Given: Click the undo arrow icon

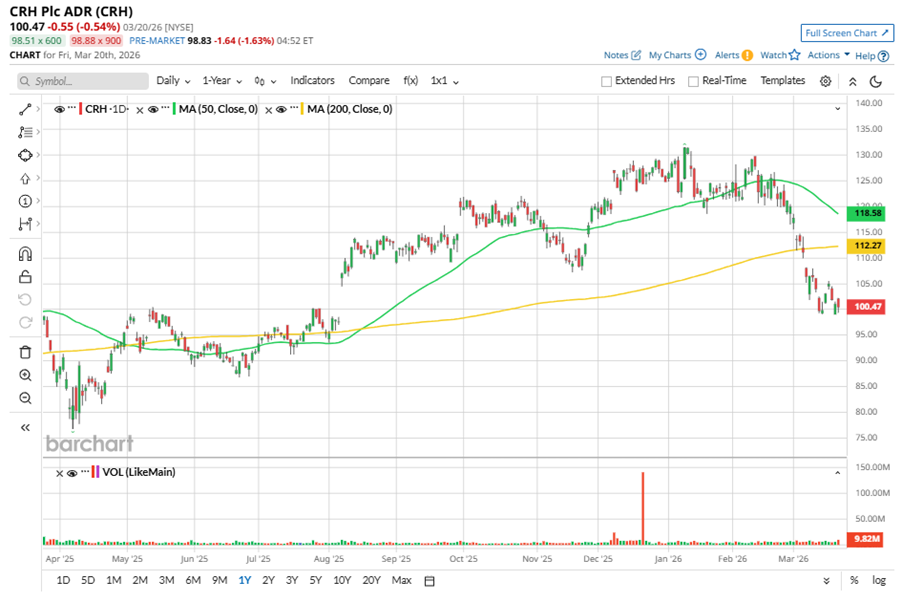Looking at the screenshot, I should (x=25, y=300).
